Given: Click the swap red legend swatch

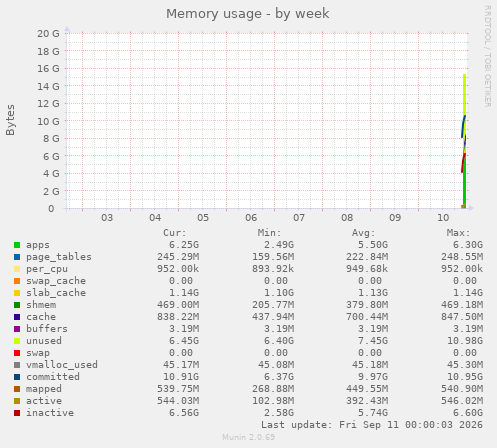Looking at the screenshot, I should click(x=17, y=353).
